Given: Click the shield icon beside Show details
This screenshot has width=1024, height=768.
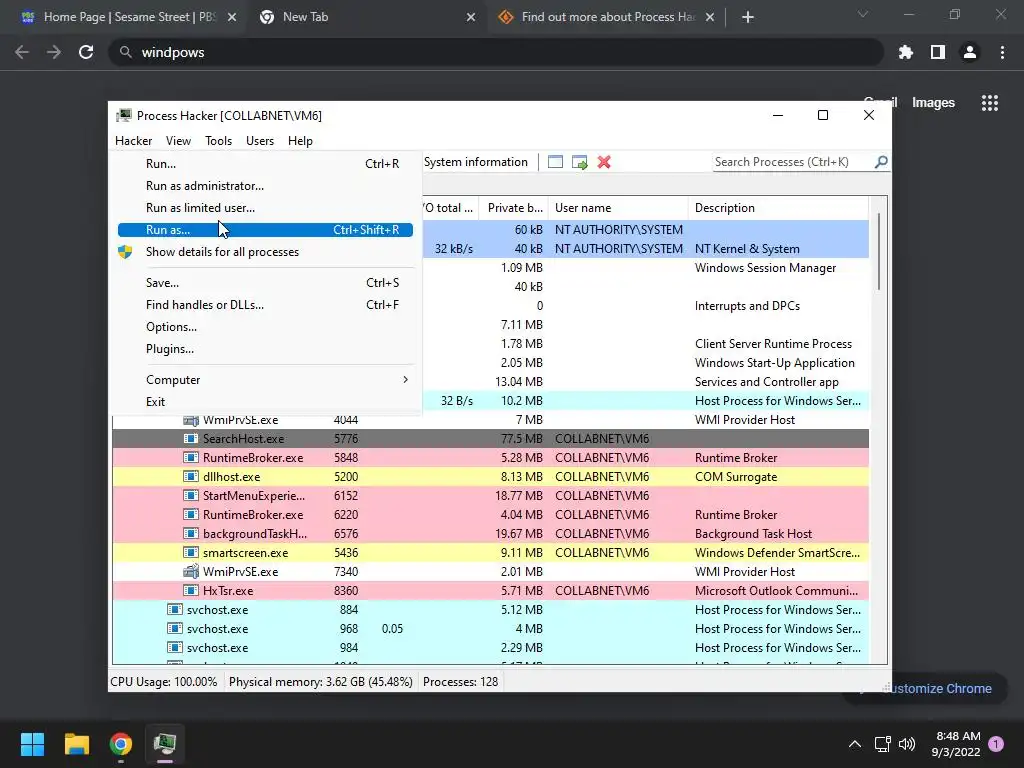Looking at the screenshot, I should click(x=125, y=252).
